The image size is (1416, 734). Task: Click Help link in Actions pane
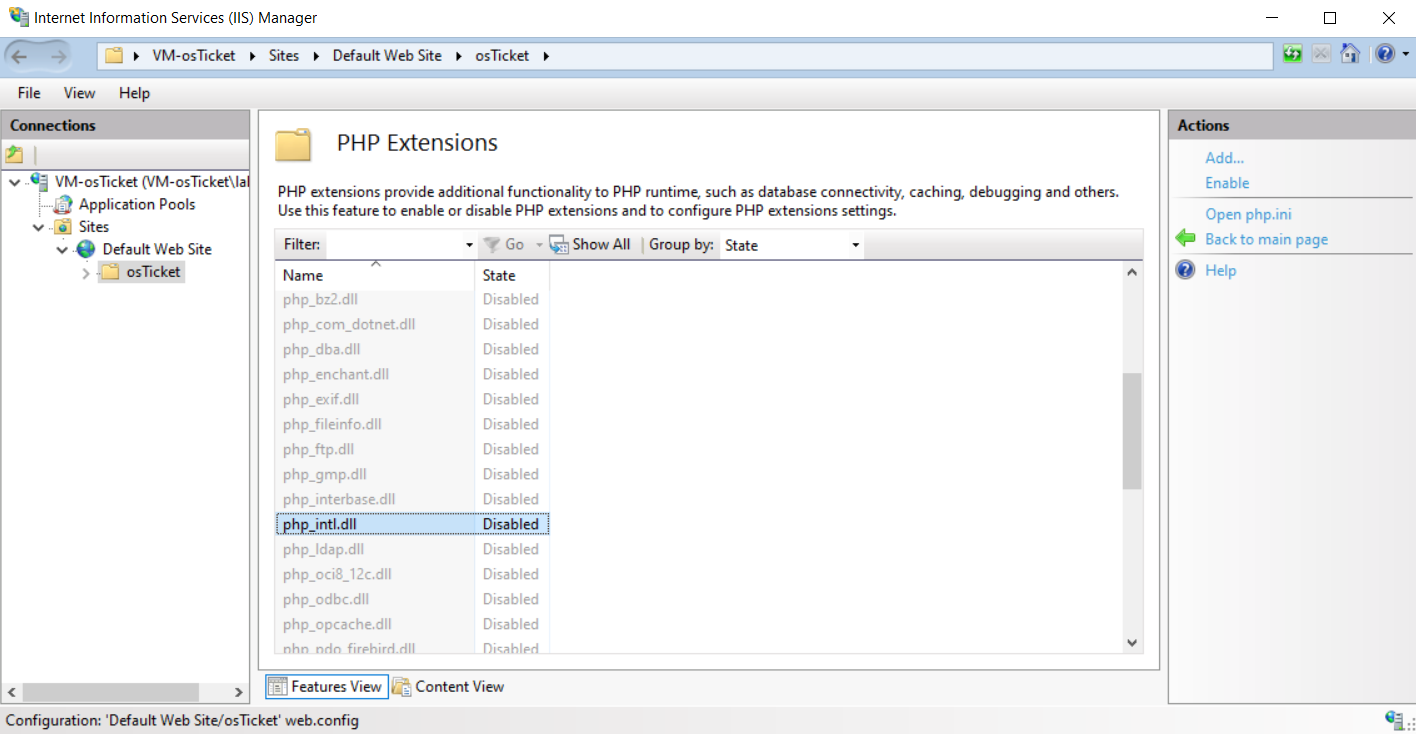coord(1220,270)
